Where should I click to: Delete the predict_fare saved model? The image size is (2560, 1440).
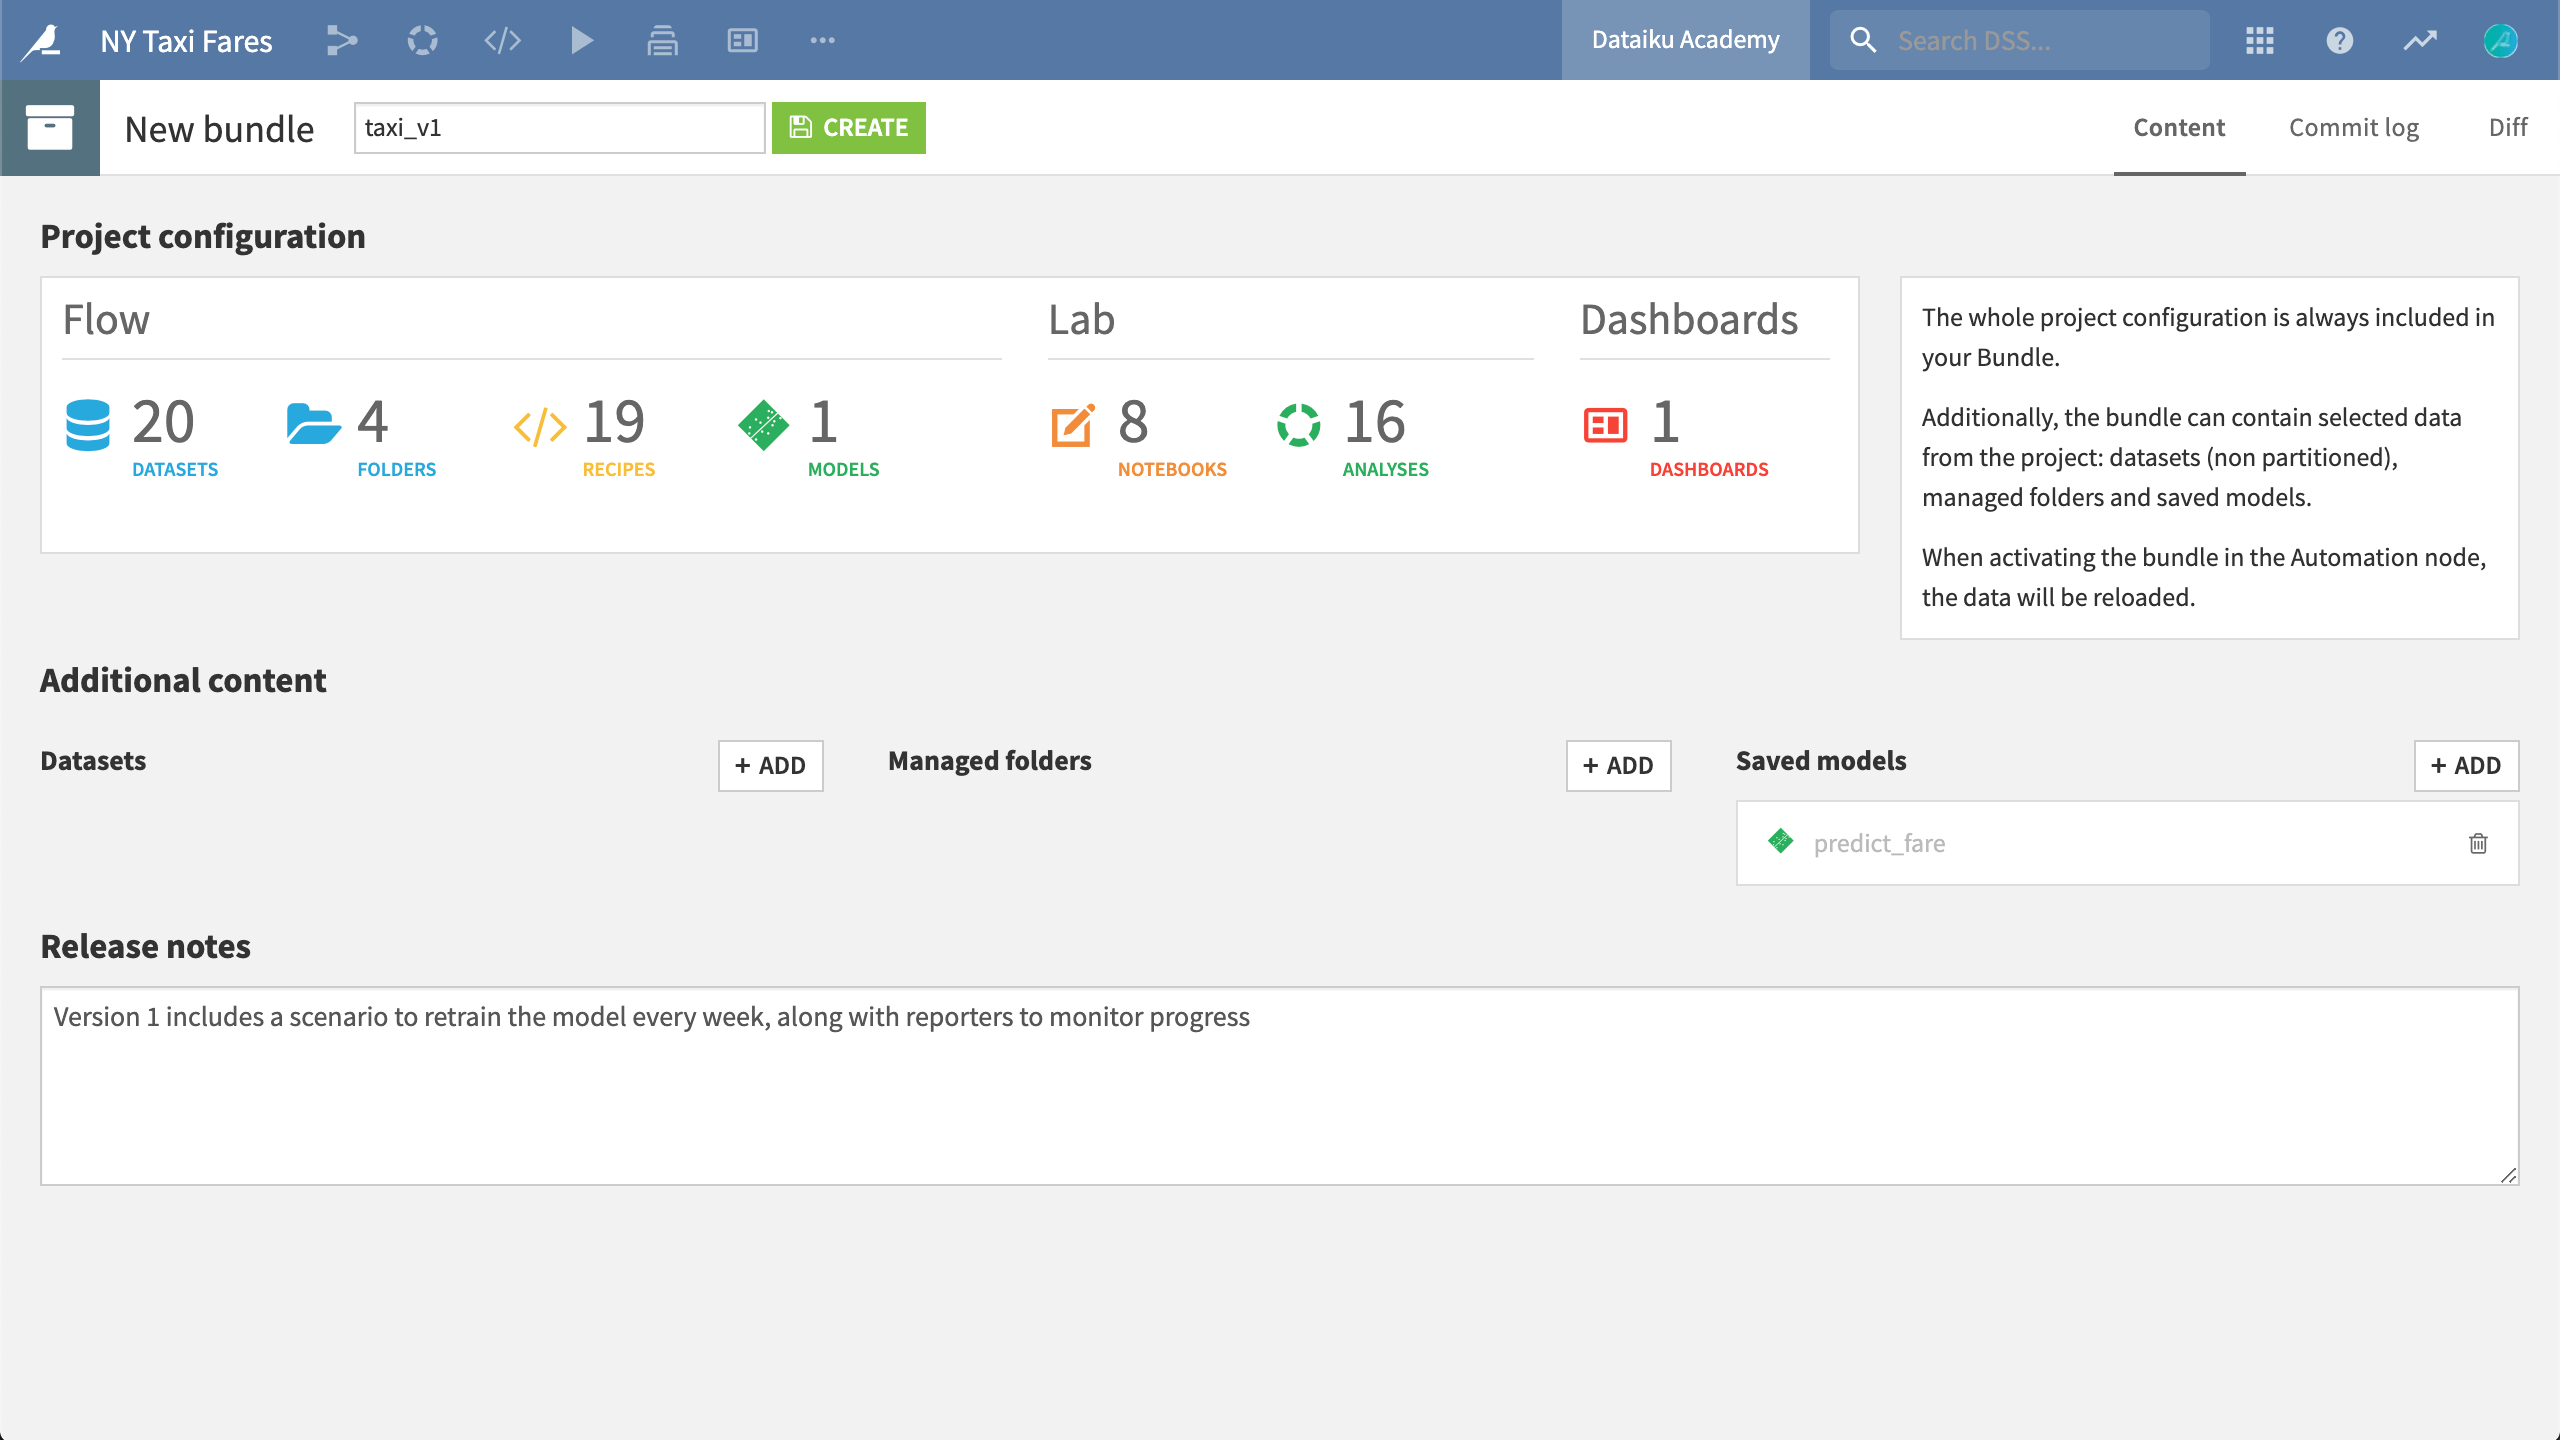coord(2478,843)
